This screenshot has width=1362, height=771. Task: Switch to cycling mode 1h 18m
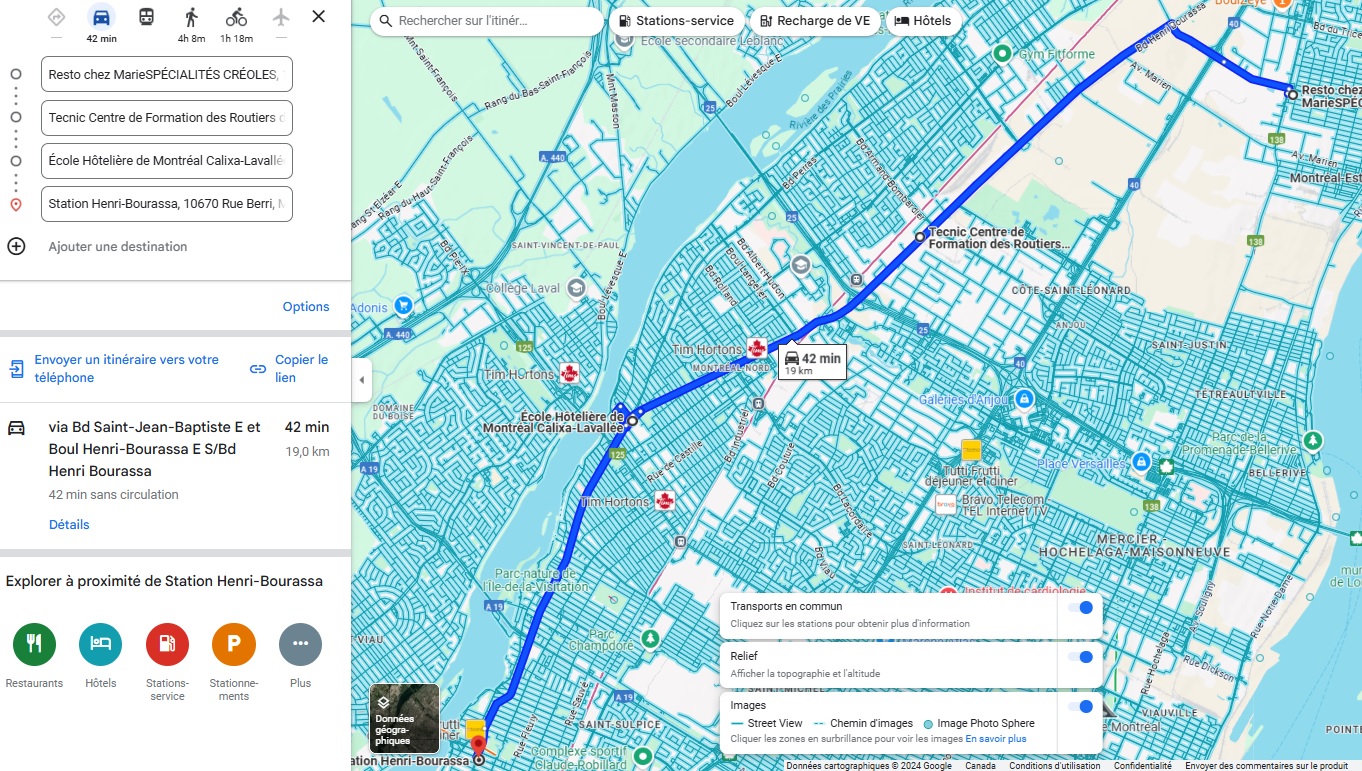[x=236, y=17]
